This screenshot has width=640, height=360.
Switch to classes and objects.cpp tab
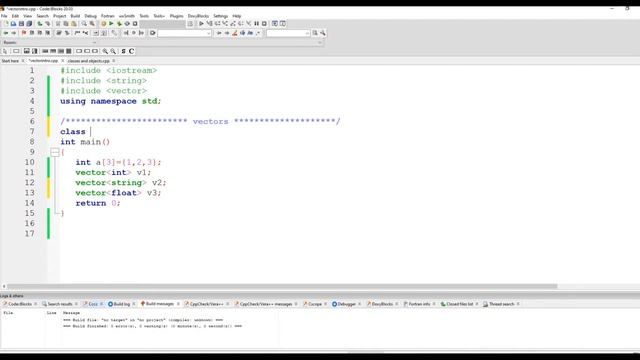tap(89, 61)
